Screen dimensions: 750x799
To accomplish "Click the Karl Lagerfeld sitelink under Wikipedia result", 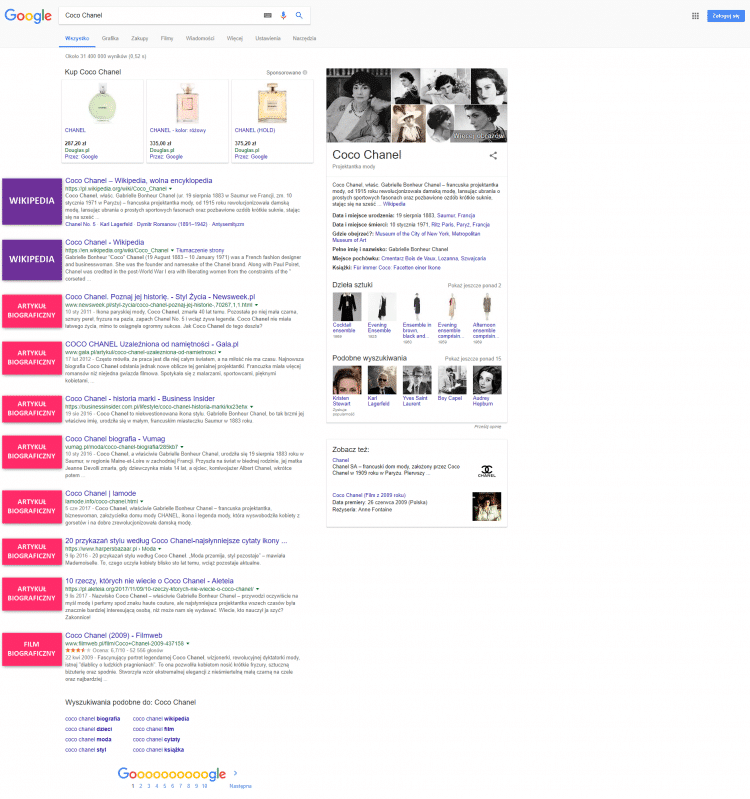I will click(x=116, y=224).
